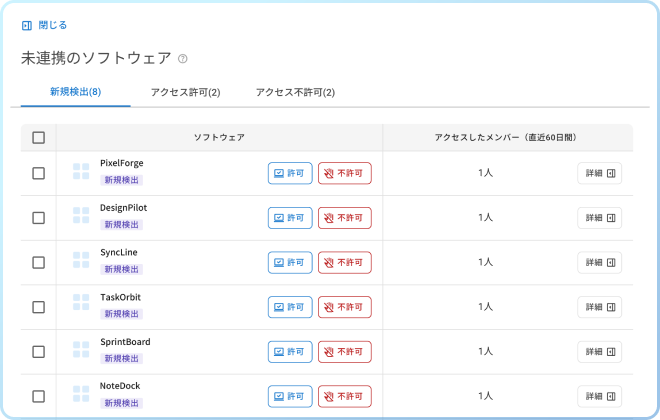Switch to the アクセス許可(2) tab

coord(185,92)
